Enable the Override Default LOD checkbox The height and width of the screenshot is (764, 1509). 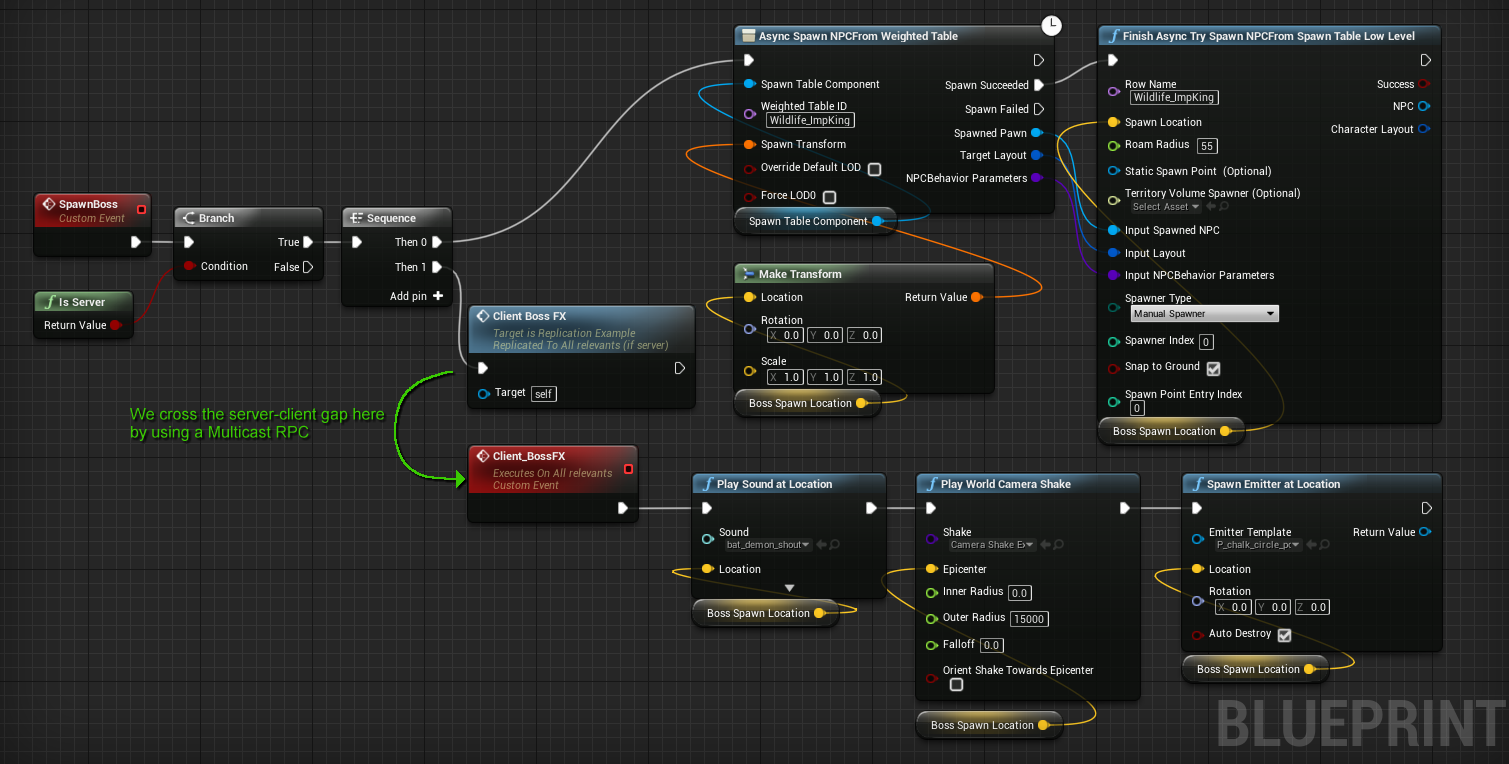pyautogui.click(x=874, y=169)
